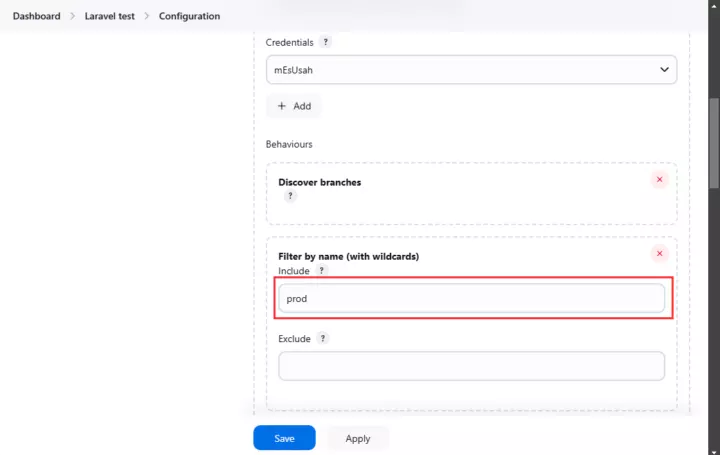The width and height of the screenshot is (720, 455).
Task: Expand breadcrumb chevron after Laravel test
Action: click(x=147, y=16)
